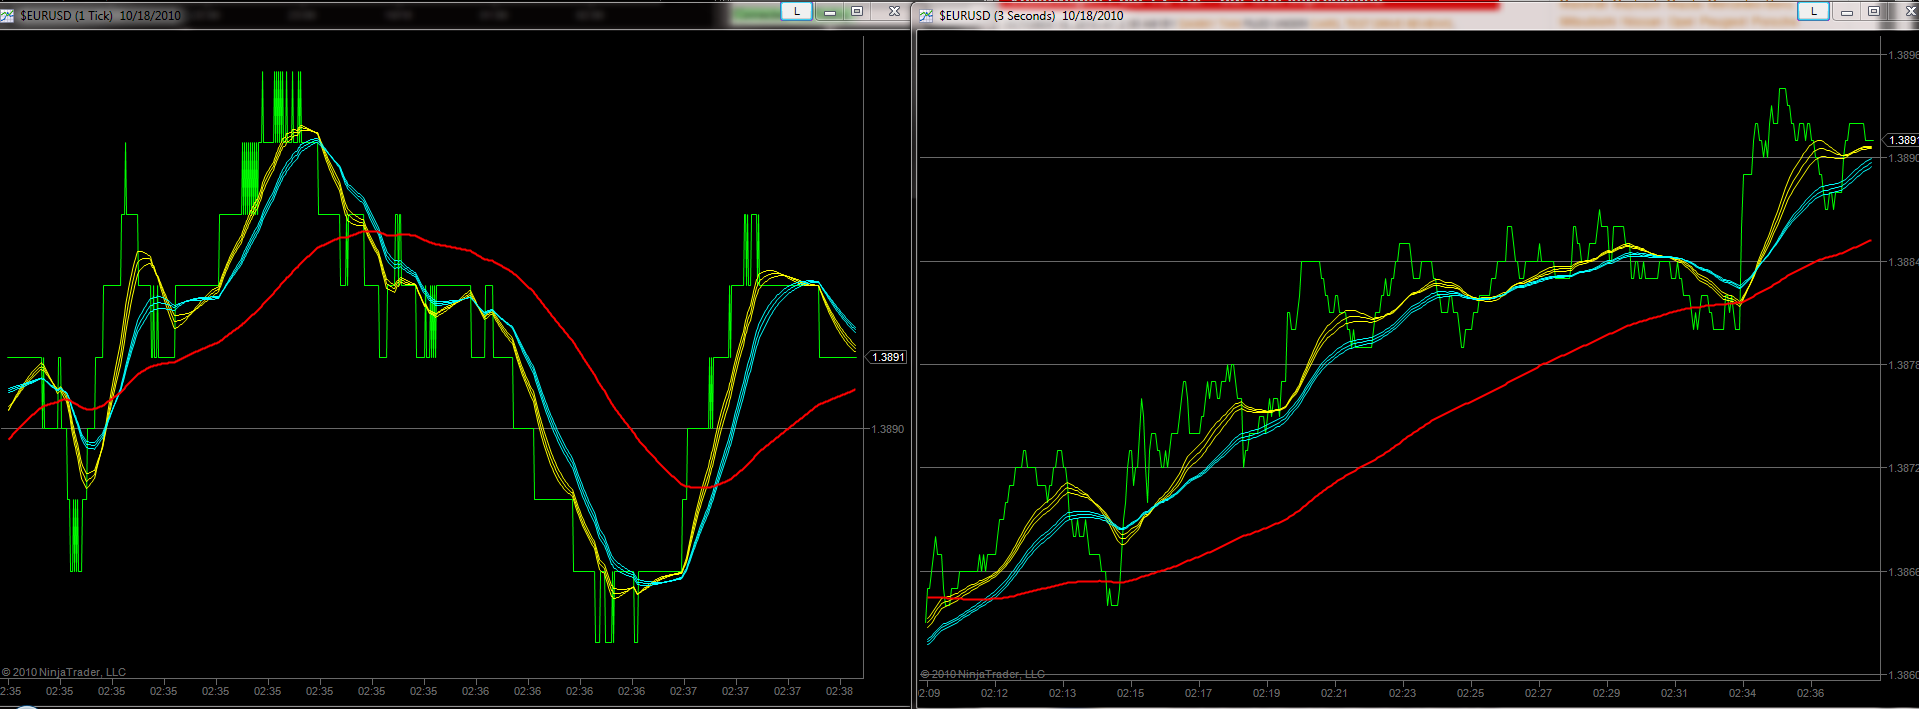
Task: Click the 02:12 time label on the 3 Seconds chart
Action: 994,693
